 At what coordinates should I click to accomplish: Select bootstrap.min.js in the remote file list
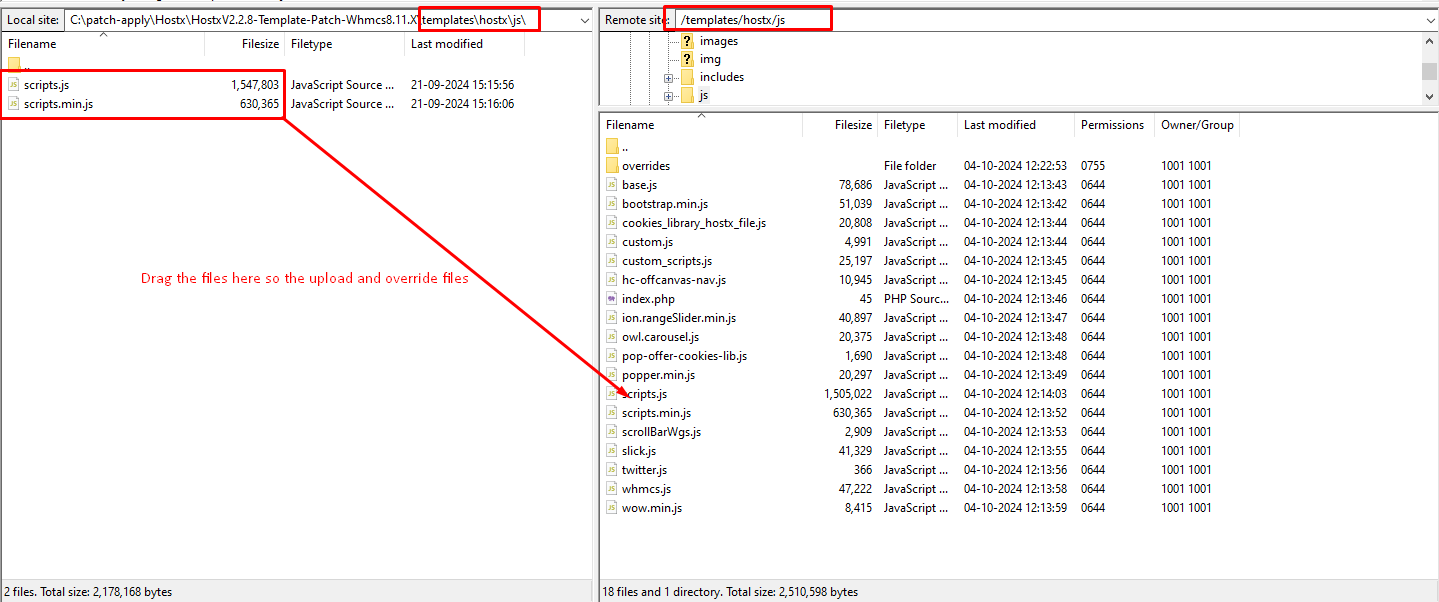664,204
